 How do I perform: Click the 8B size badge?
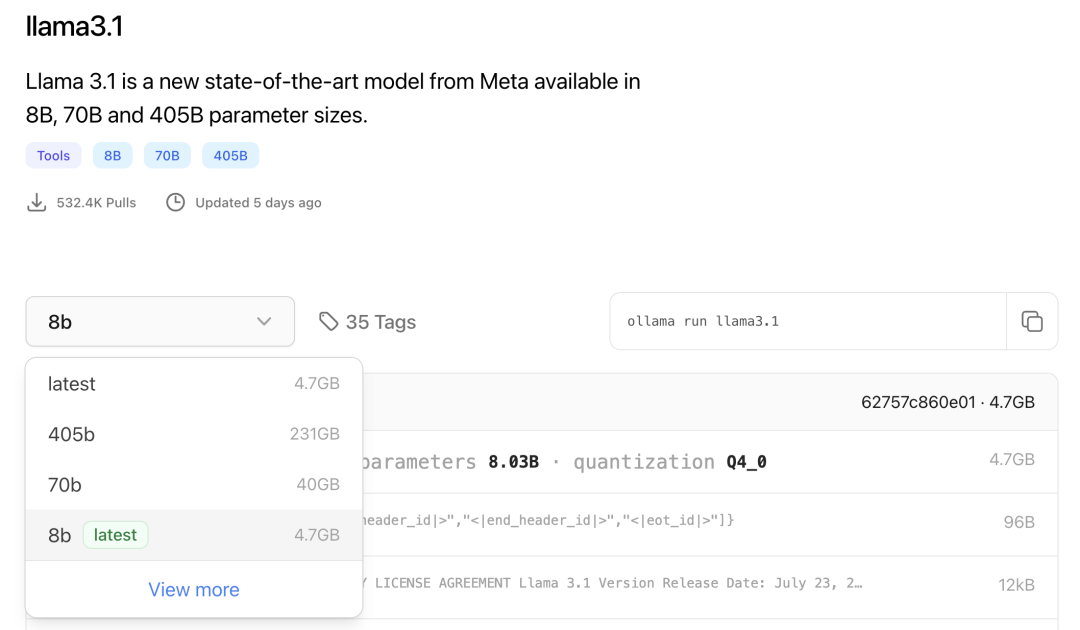click(x=112, y=156)
